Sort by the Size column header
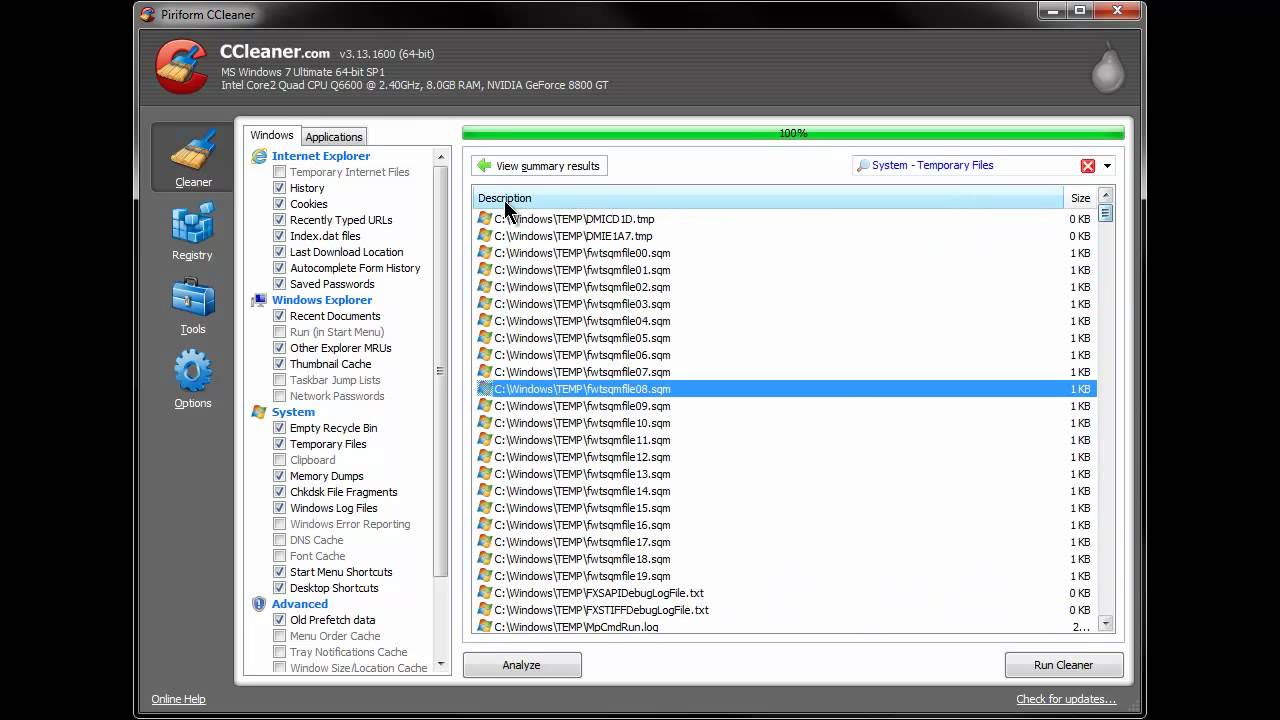The image size is (1280, 720). 1080,198
